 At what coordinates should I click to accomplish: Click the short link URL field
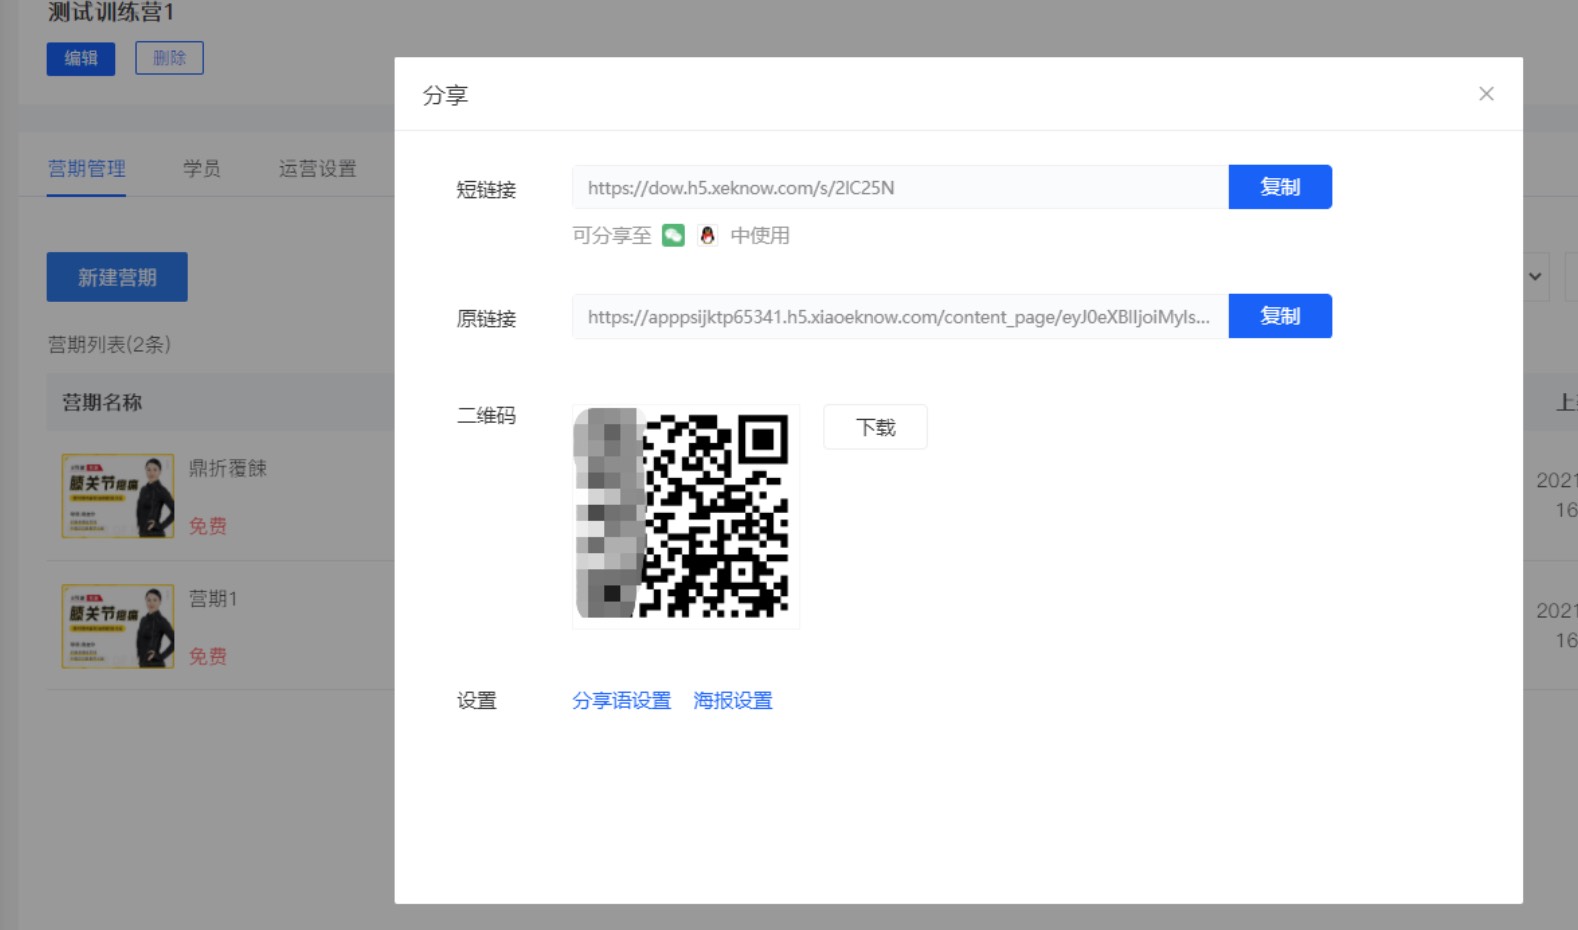click(900, 187)
